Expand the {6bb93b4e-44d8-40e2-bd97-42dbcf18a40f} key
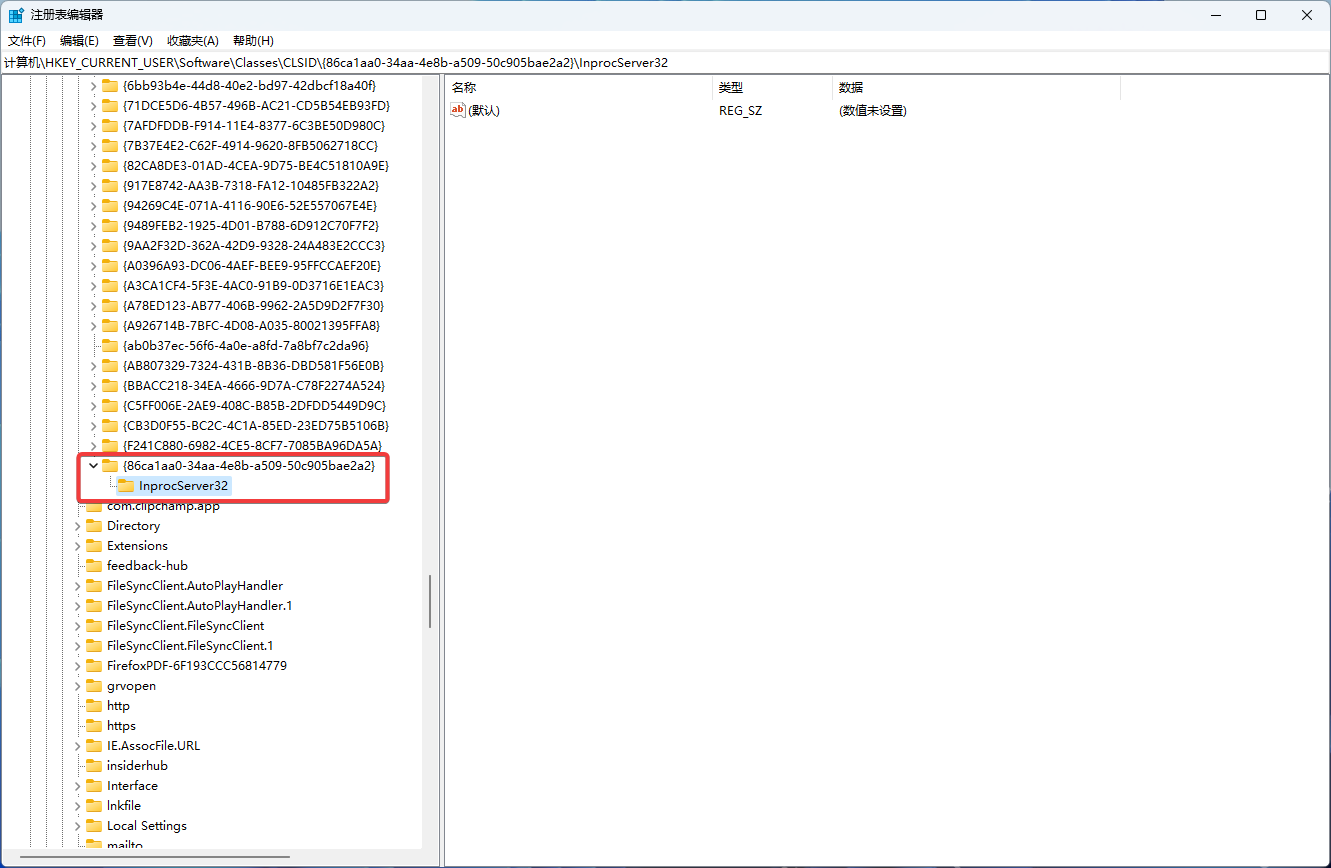The height and width of the screenshot is (868, 1331). 94,86
